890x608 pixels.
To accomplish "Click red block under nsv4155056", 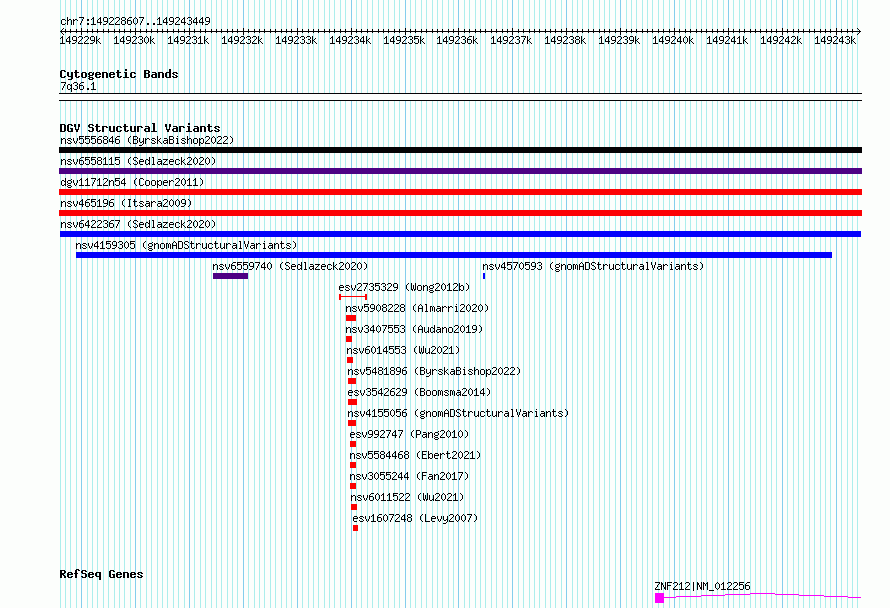I will (352, 423).
